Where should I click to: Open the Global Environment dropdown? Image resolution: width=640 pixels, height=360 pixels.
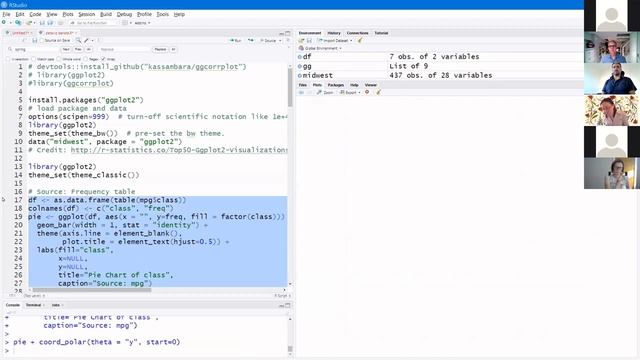point(320,48)
